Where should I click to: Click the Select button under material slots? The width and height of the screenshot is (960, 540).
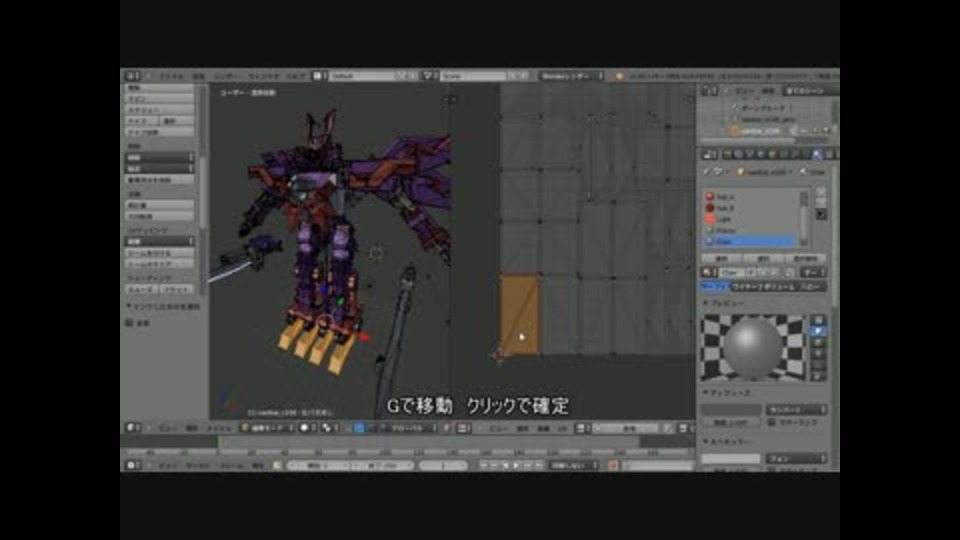(763, 258)
